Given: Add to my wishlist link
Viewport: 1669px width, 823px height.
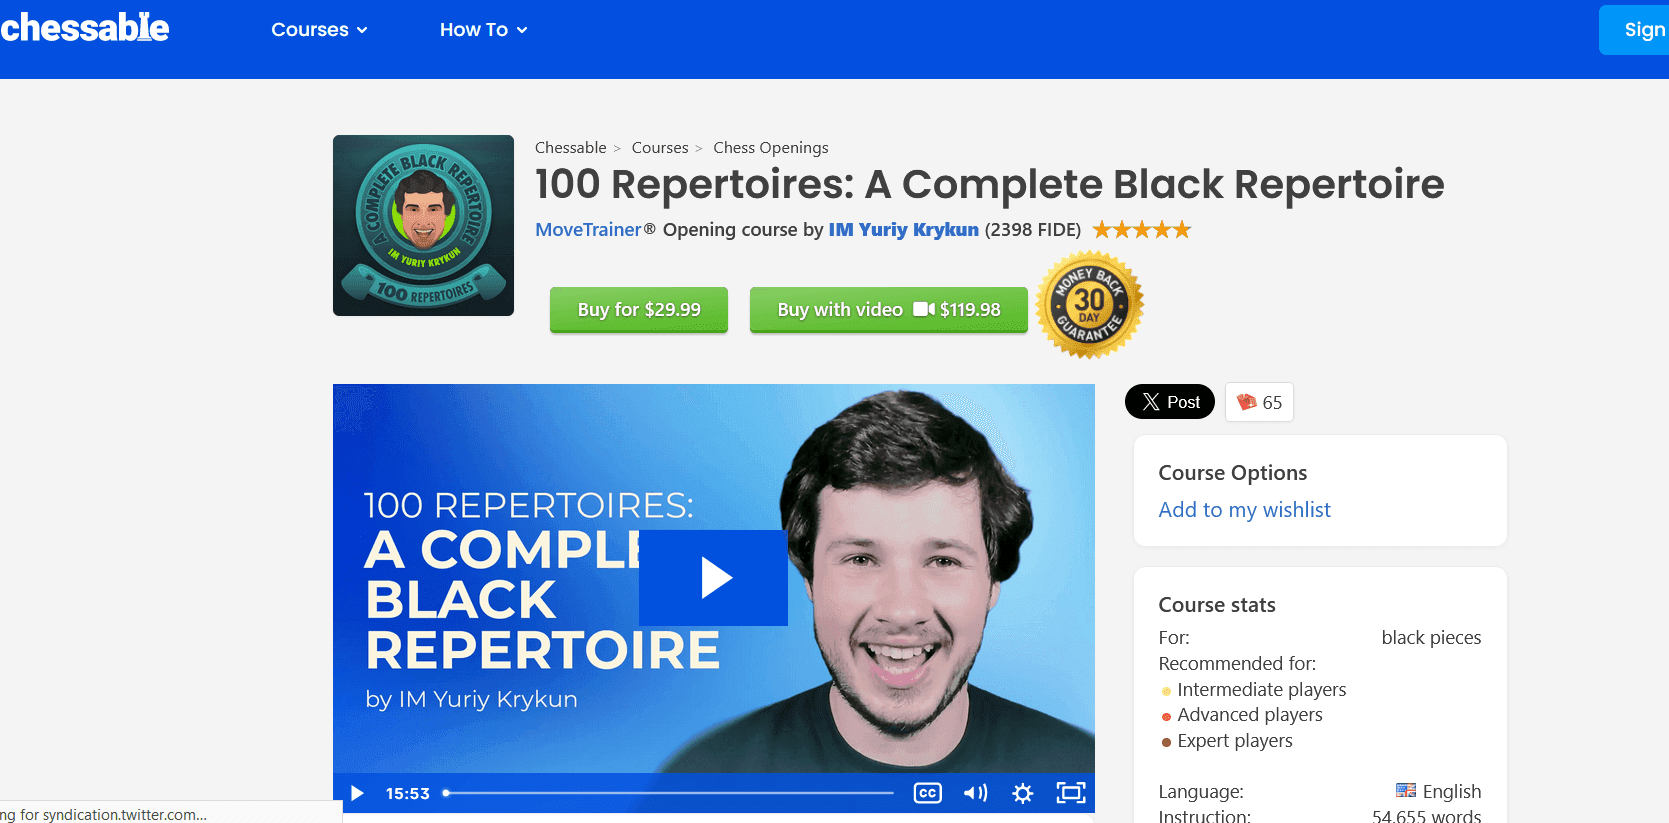Looking at the screenshot, I should tap(1244, 510).
